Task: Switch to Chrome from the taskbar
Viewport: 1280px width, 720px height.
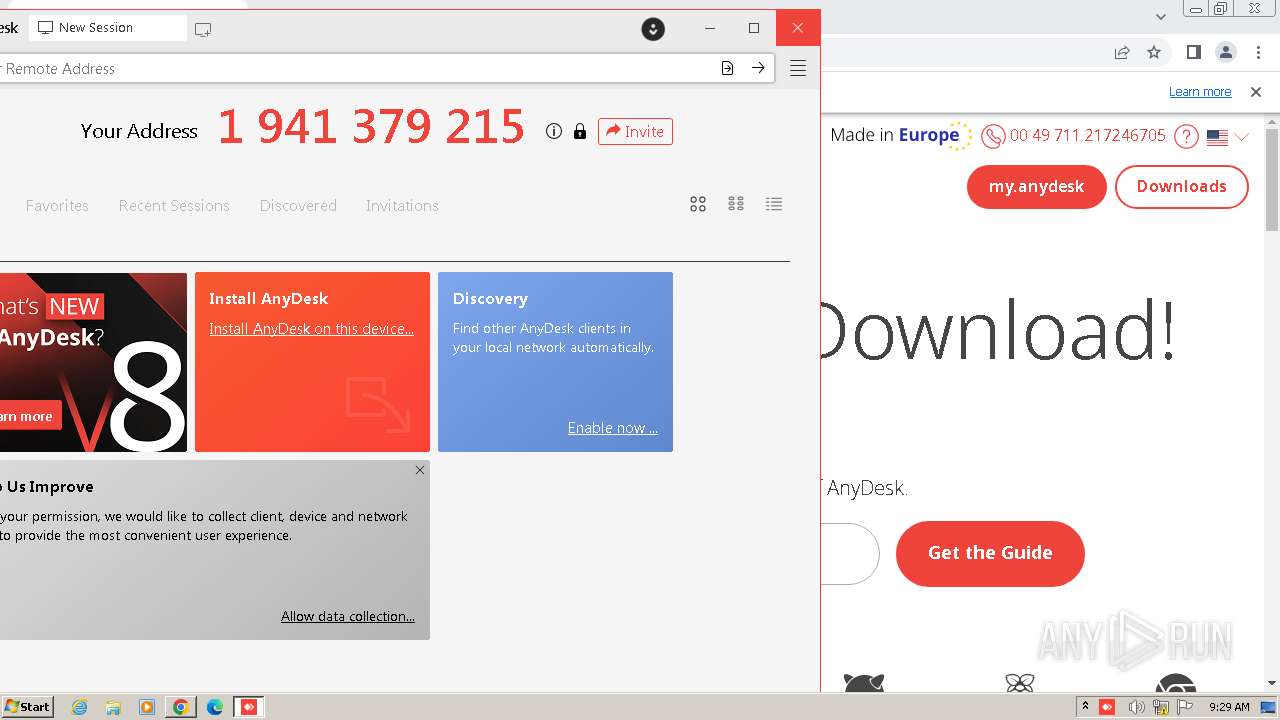Action: point(181,707)
